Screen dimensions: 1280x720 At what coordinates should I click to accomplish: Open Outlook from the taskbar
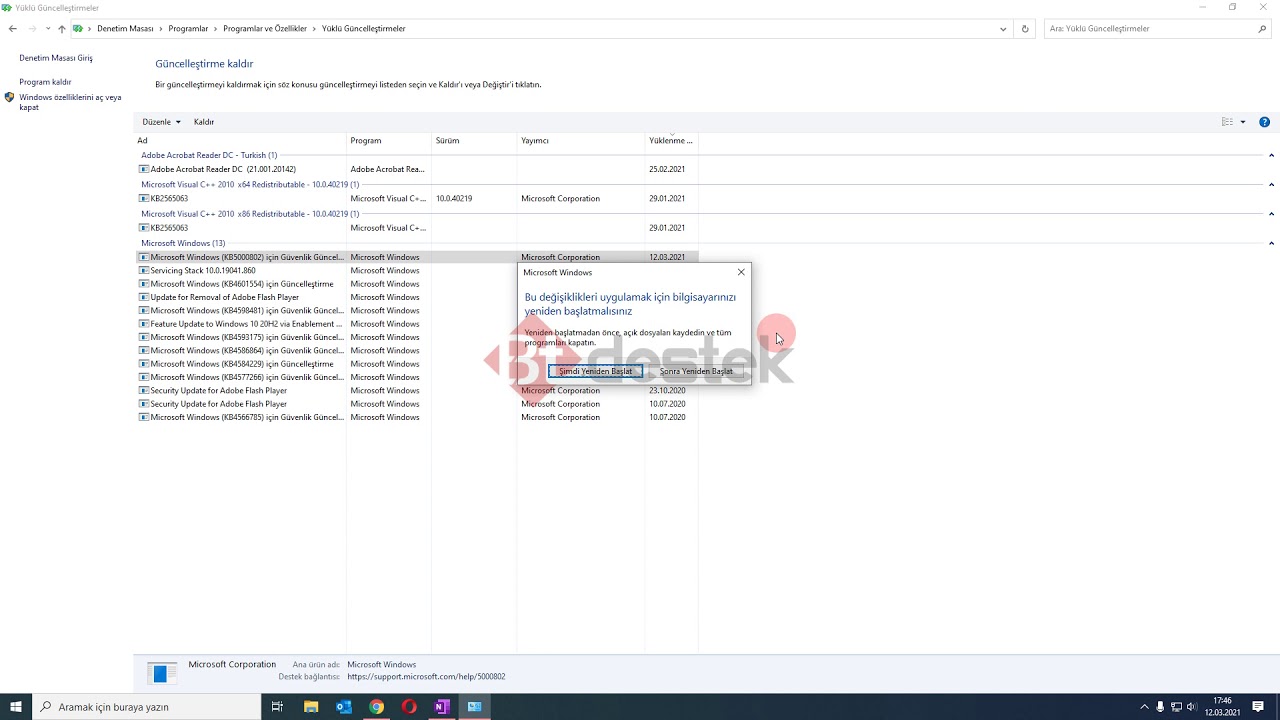[x=344, y=707]
